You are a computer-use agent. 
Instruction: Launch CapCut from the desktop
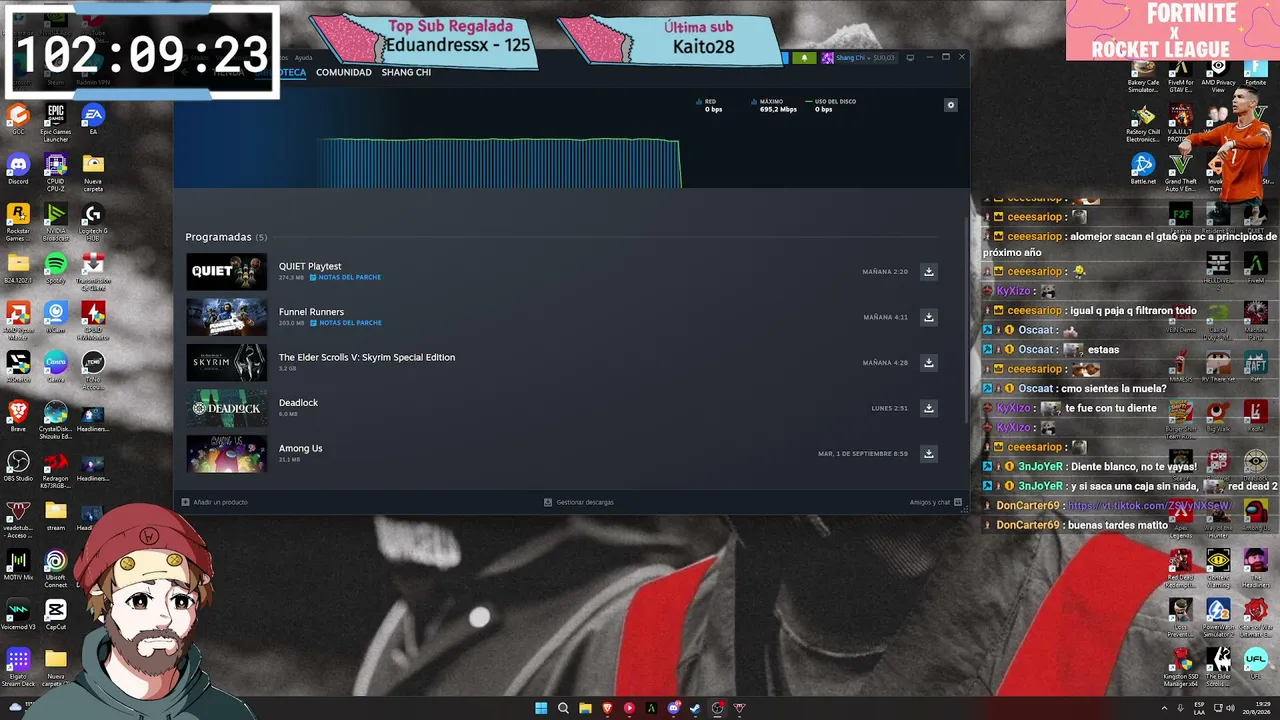coord(56,613)
